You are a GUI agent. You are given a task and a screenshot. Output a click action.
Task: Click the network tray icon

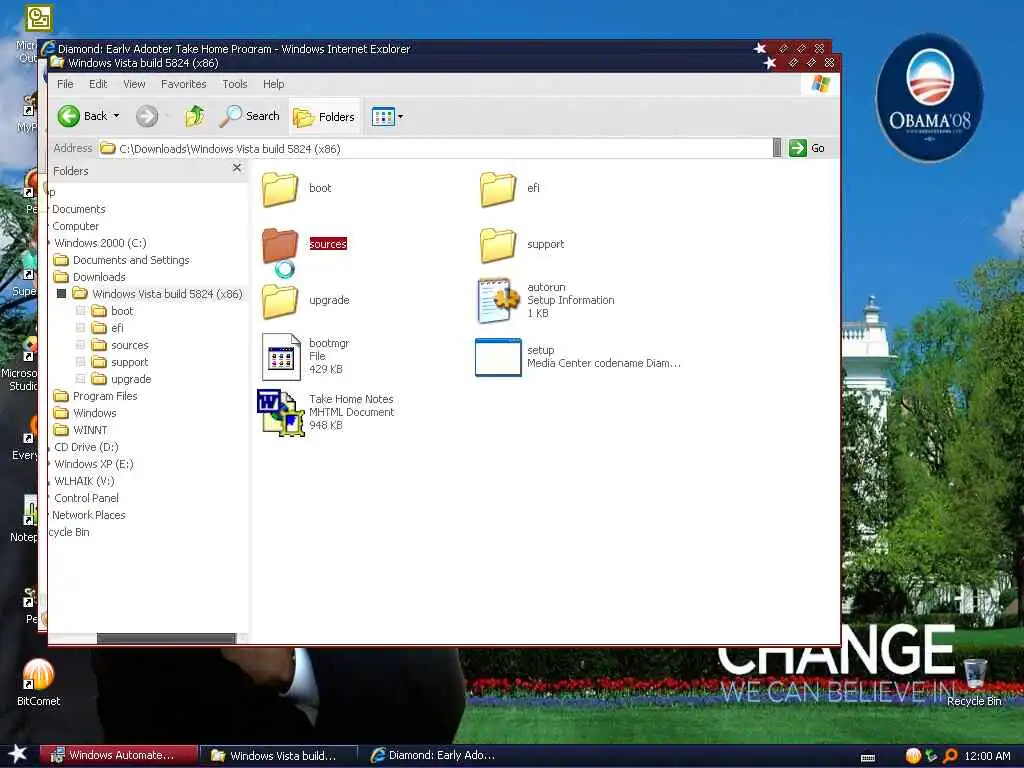pos(931,756)
